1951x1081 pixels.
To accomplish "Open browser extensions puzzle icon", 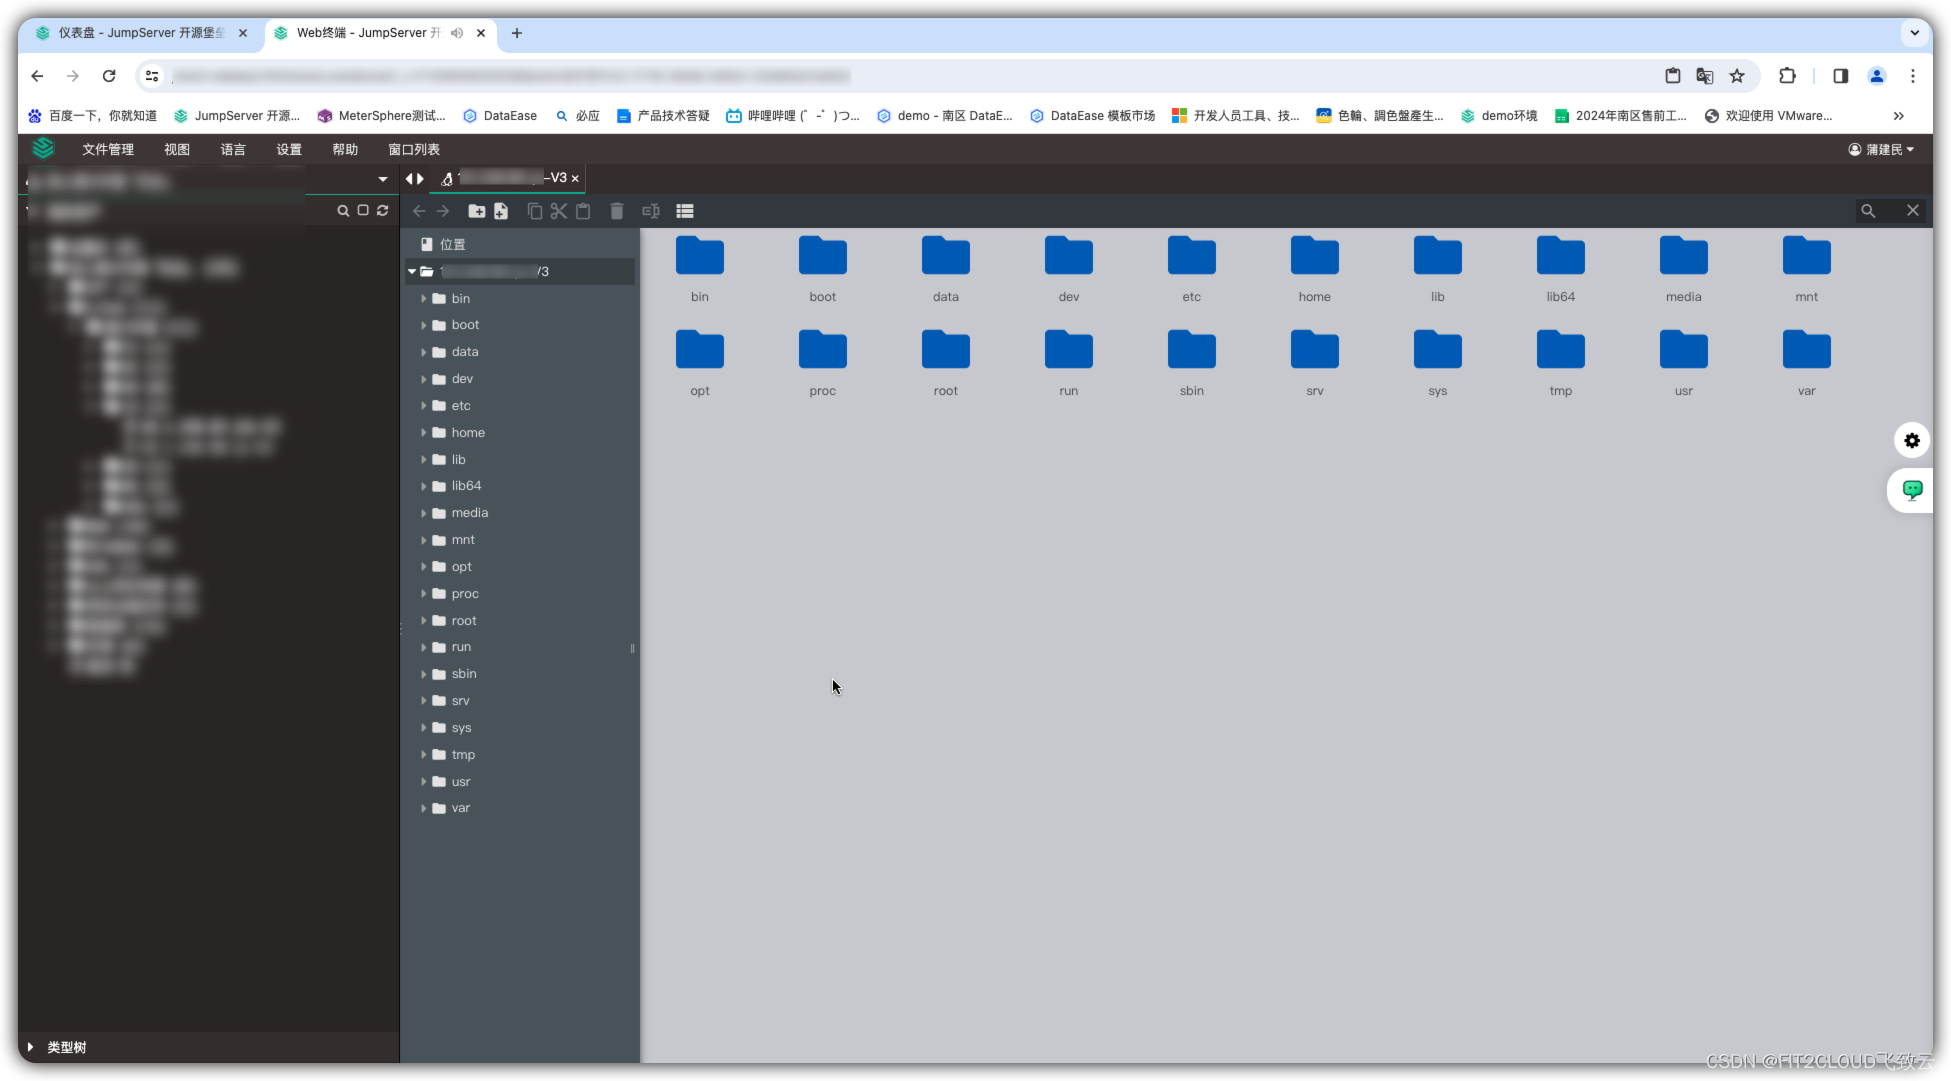I will coord(1787,76).
